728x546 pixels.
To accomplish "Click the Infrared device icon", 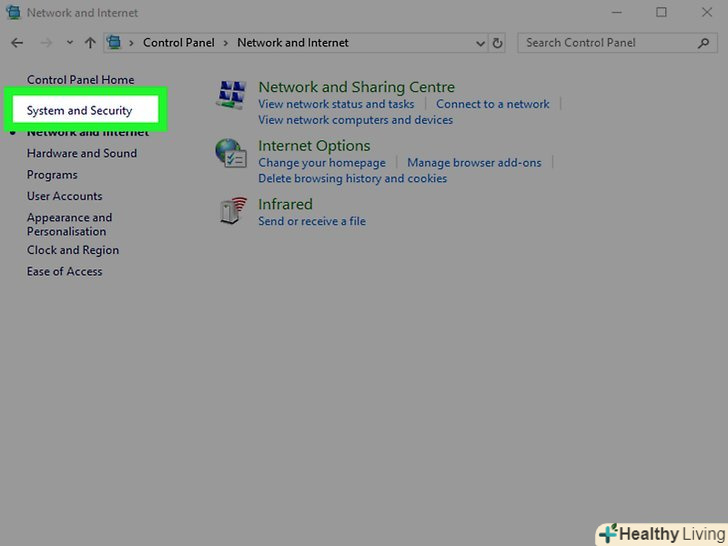I will [232, 211].
